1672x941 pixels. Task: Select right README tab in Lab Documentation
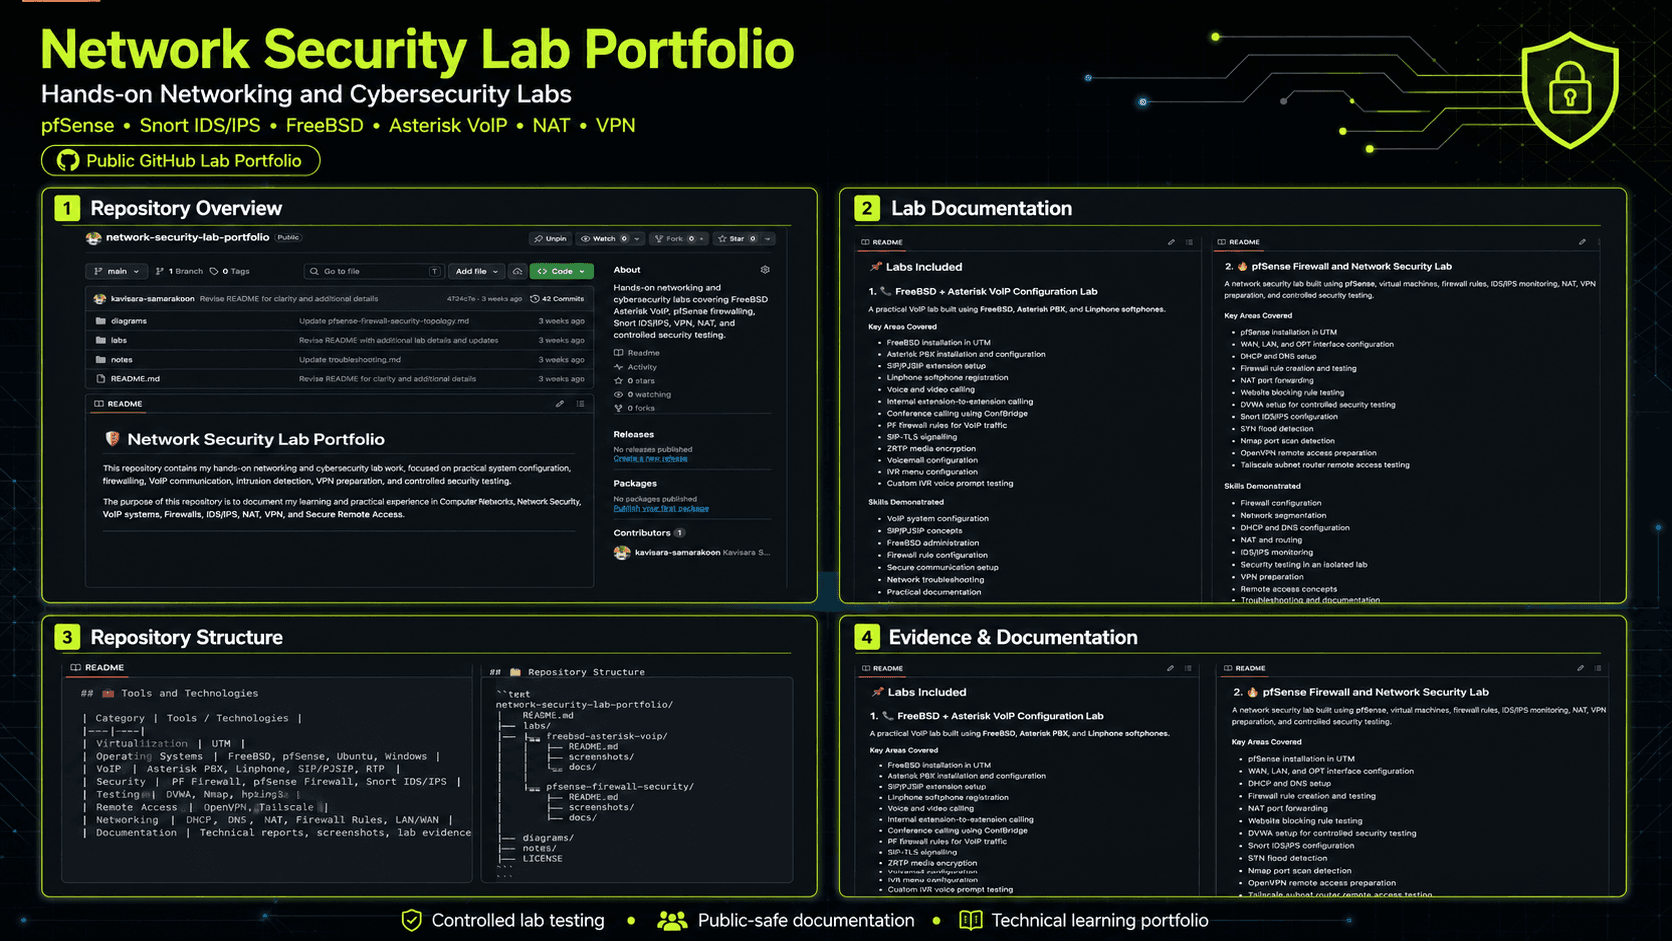click(x=1238, y=242)
